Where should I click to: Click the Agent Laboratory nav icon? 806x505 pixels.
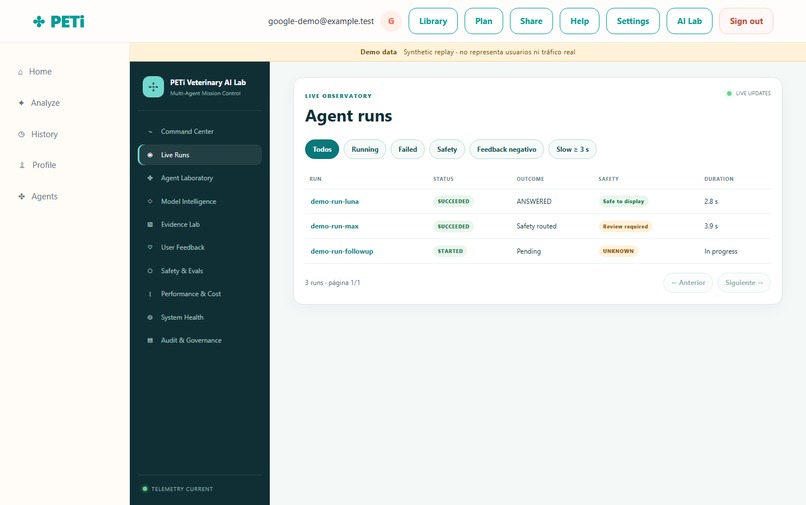[x=150, y=178]
